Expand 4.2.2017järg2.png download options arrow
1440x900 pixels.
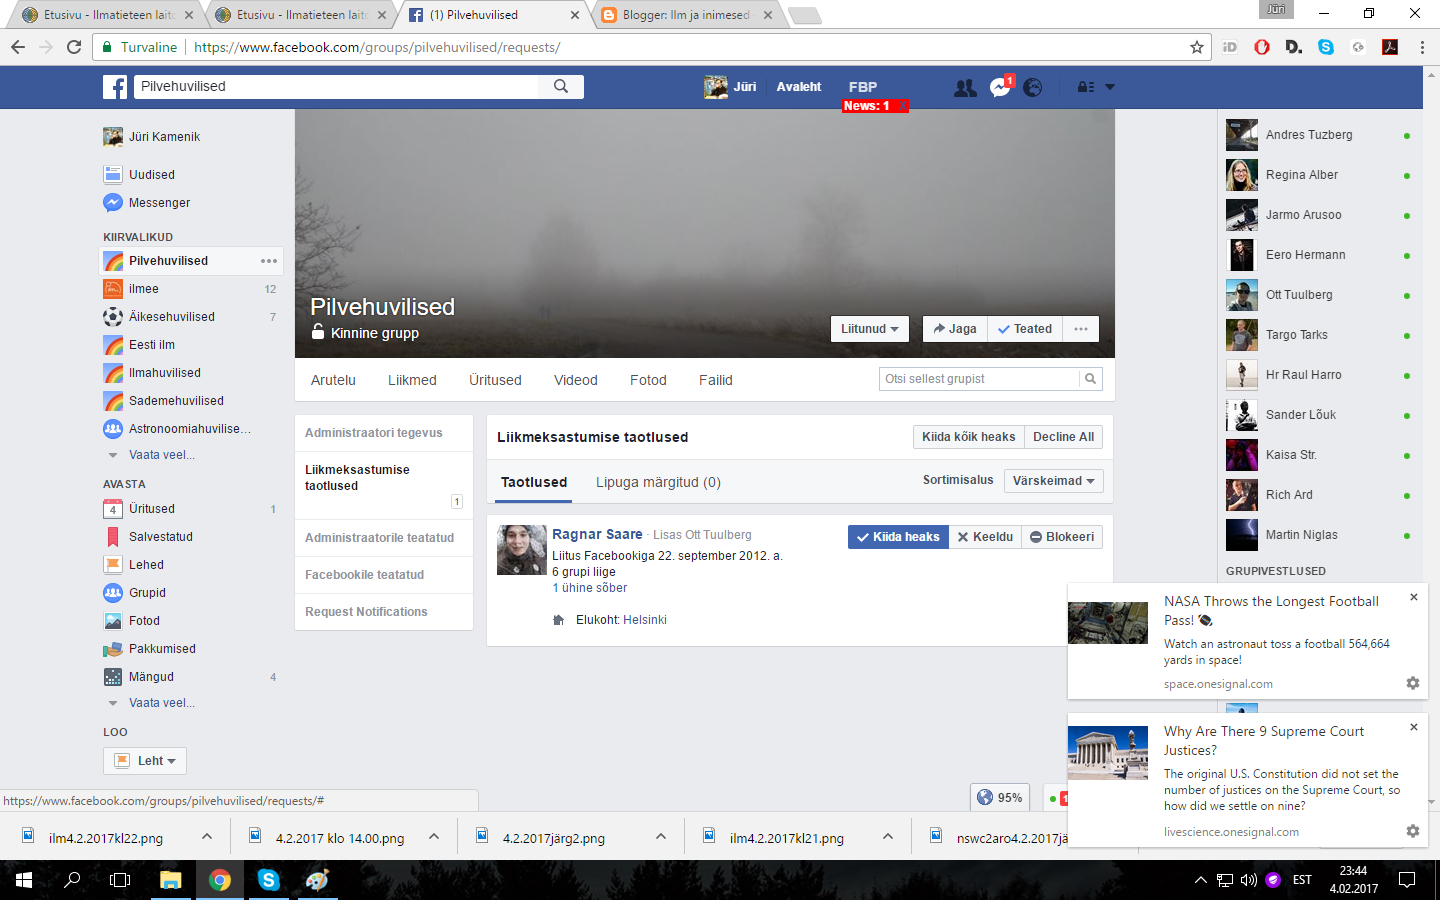pyautogui.click(x=661, y=836)
